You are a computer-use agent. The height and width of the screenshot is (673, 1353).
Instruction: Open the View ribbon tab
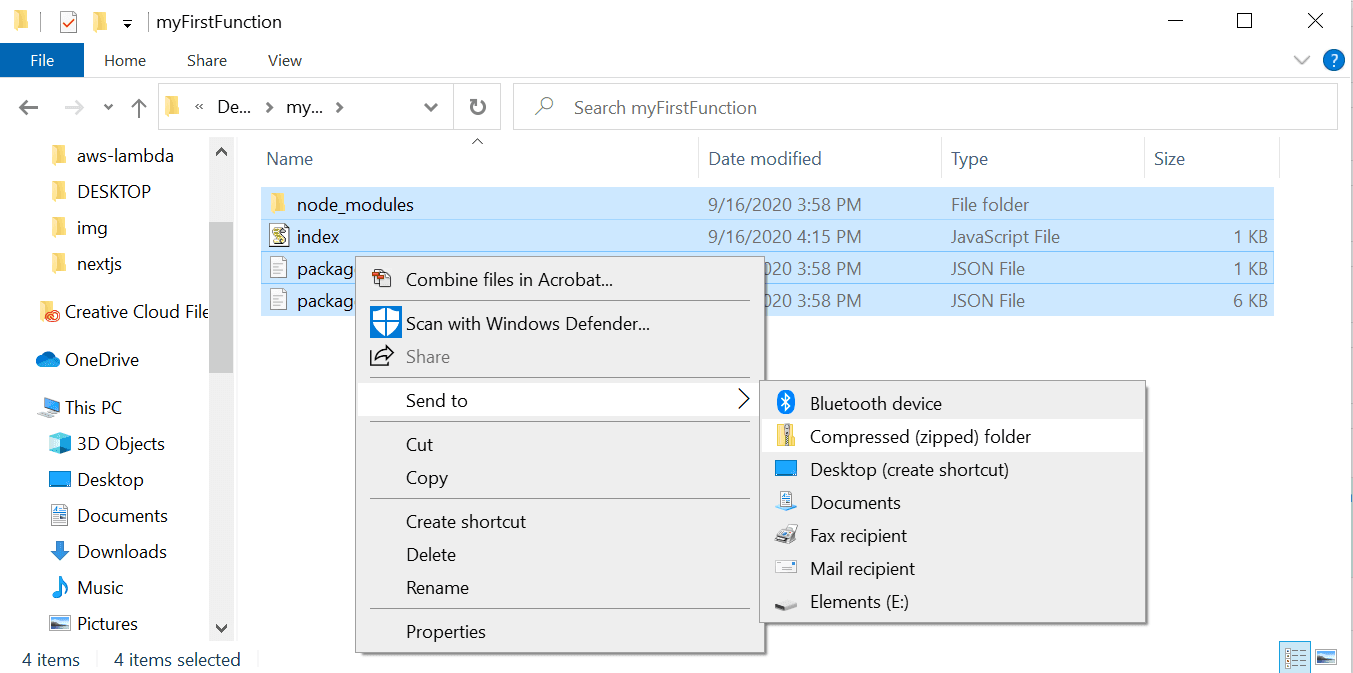click(x=284, y=60)
